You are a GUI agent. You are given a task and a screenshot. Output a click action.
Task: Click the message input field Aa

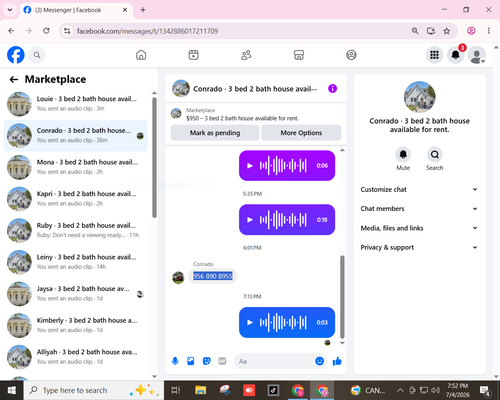[x=275, y=361]
